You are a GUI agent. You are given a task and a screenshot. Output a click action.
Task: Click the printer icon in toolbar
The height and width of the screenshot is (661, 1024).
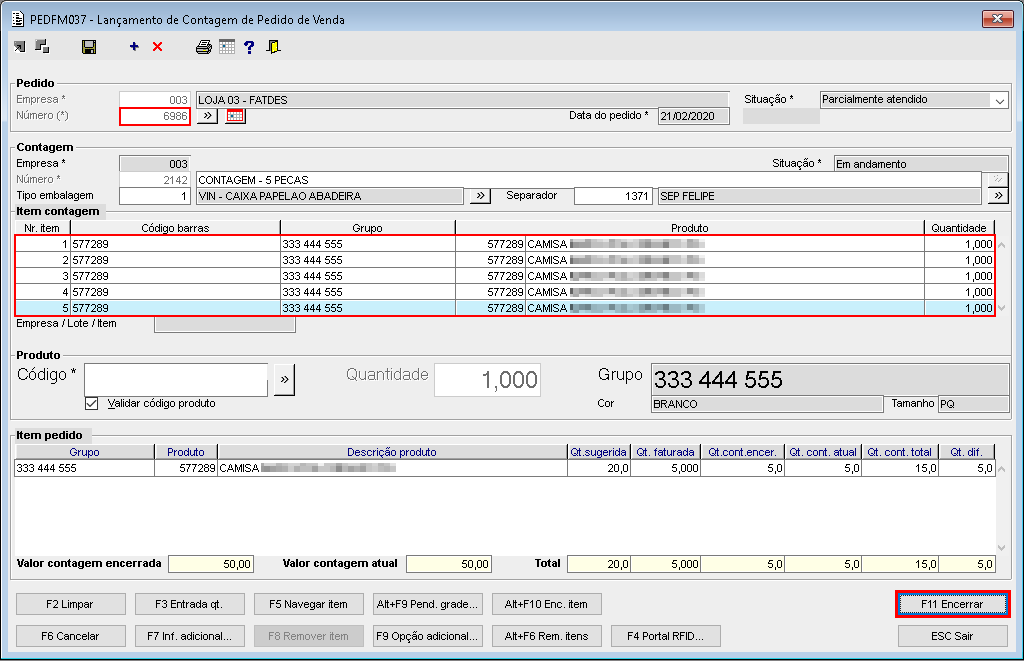tap(204, 47)
